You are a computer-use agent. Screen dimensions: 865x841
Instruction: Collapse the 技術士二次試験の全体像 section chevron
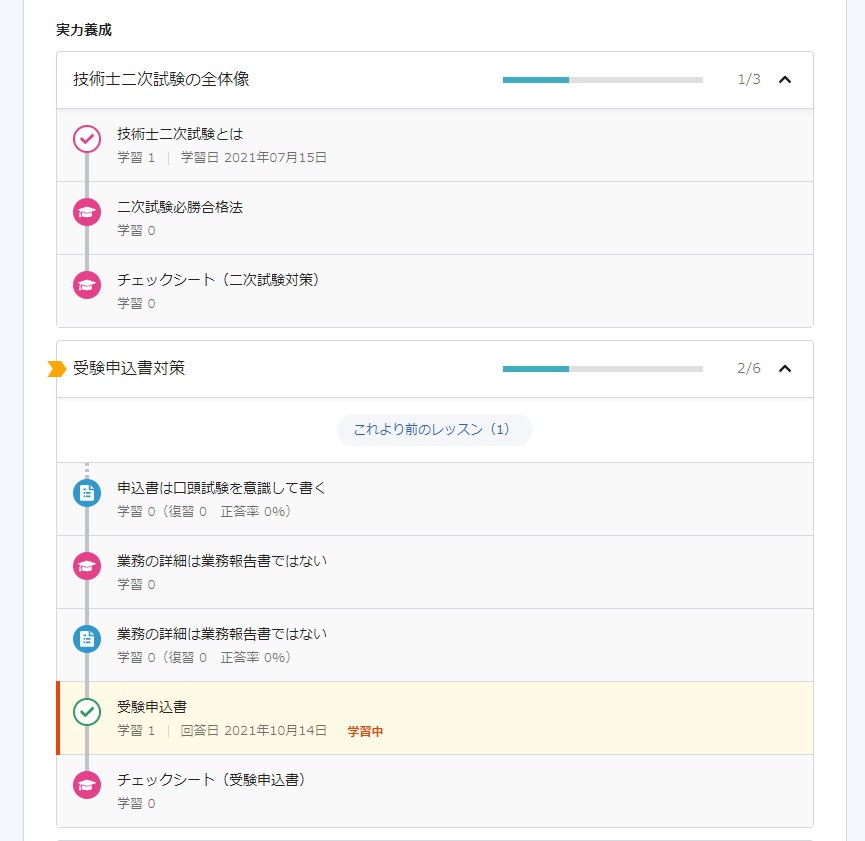784,79
